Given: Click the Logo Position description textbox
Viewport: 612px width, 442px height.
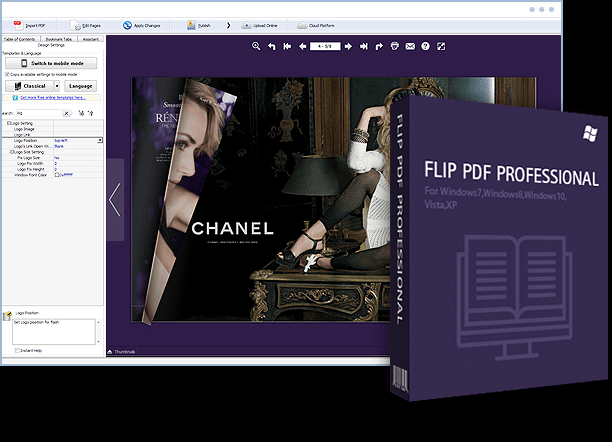Looking at the screenshot, I should point(54,332).
